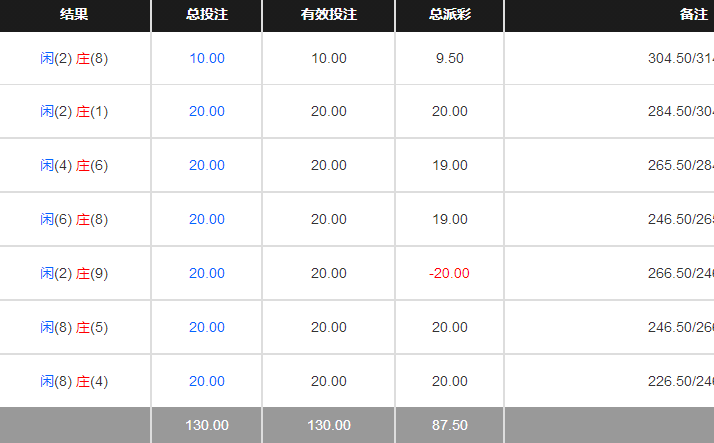Viewport: 714px width, 443px height.
Task: Click the 有效投注 column header
Action: click(328, 15)
